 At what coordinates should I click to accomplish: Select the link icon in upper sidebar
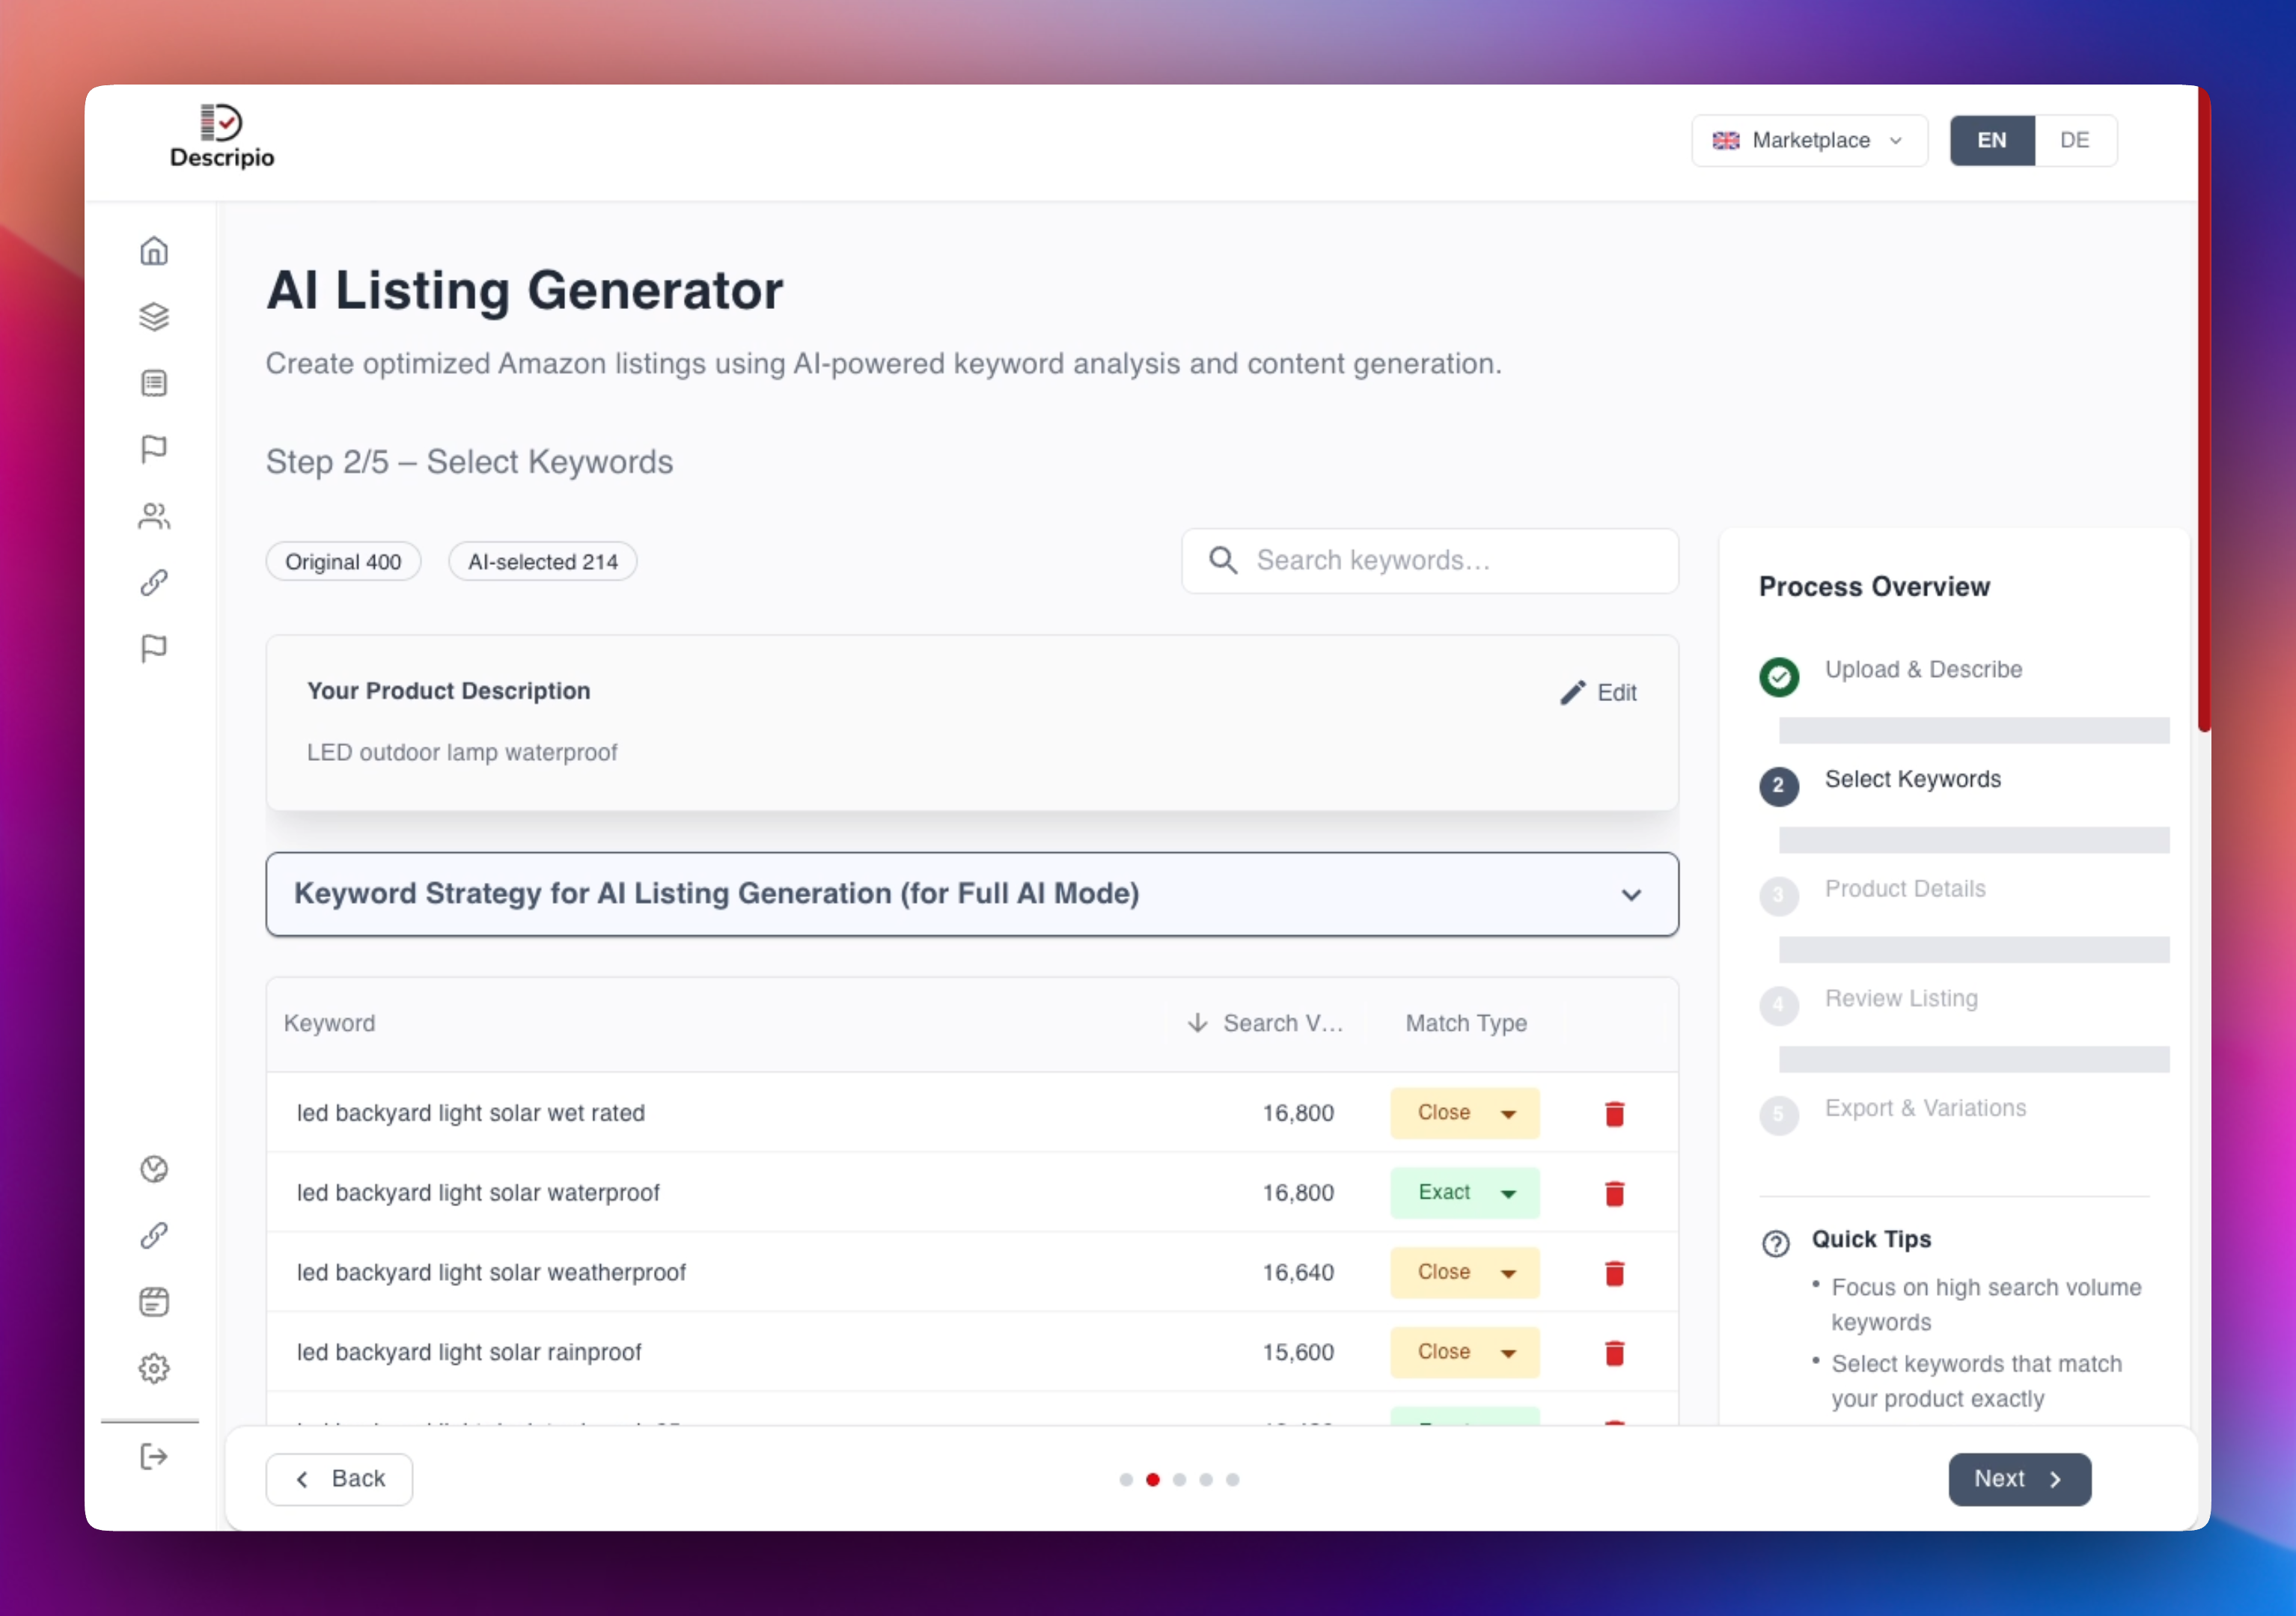pos(154,581)
